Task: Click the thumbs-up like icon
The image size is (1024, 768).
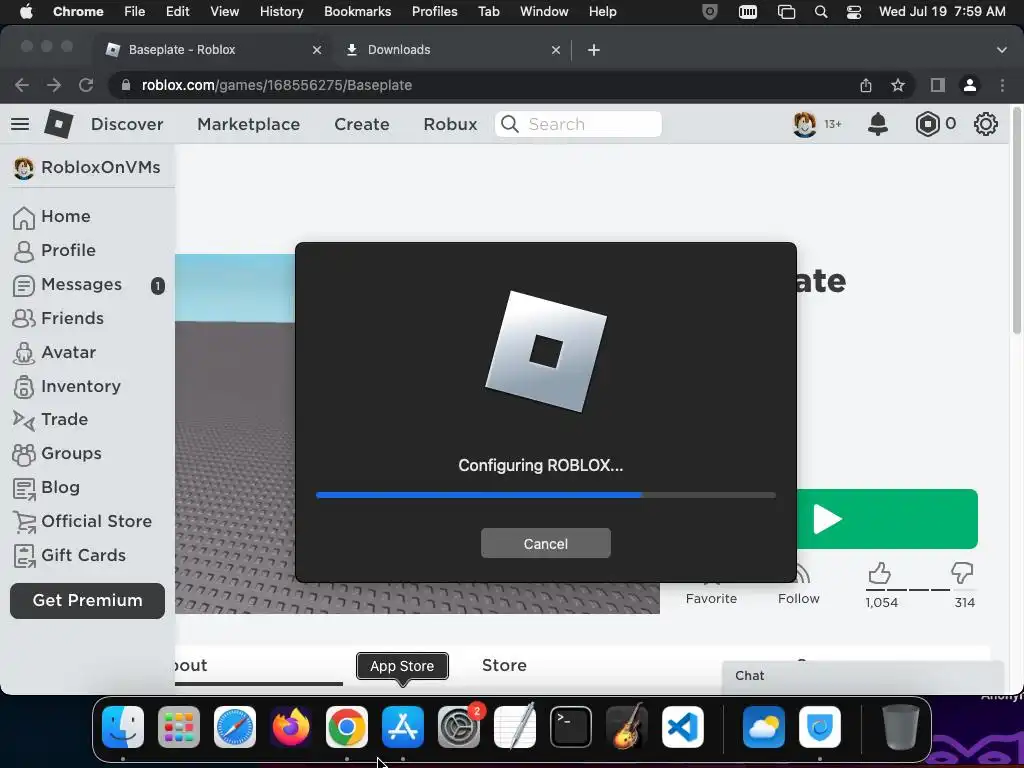Action: click(880, 573)
